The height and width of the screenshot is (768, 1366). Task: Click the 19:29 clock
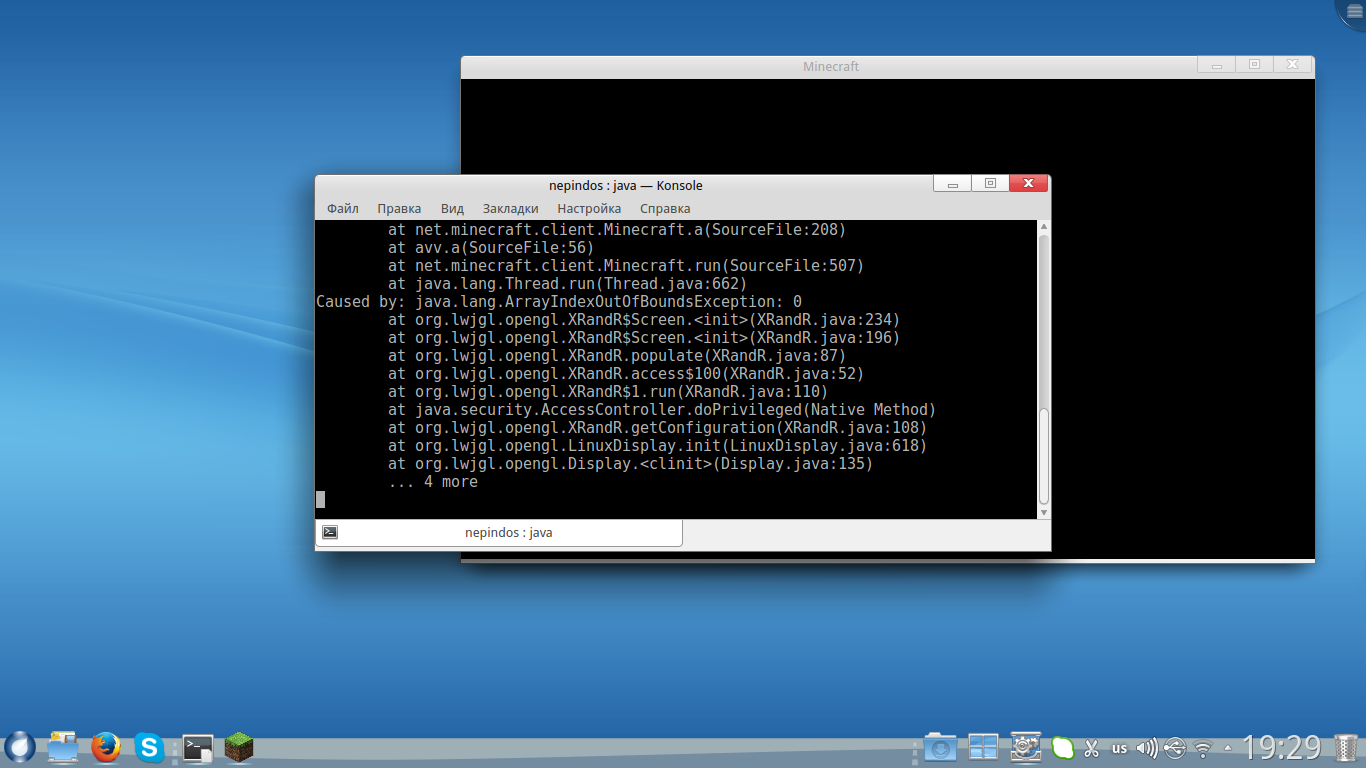point(1282,747)
